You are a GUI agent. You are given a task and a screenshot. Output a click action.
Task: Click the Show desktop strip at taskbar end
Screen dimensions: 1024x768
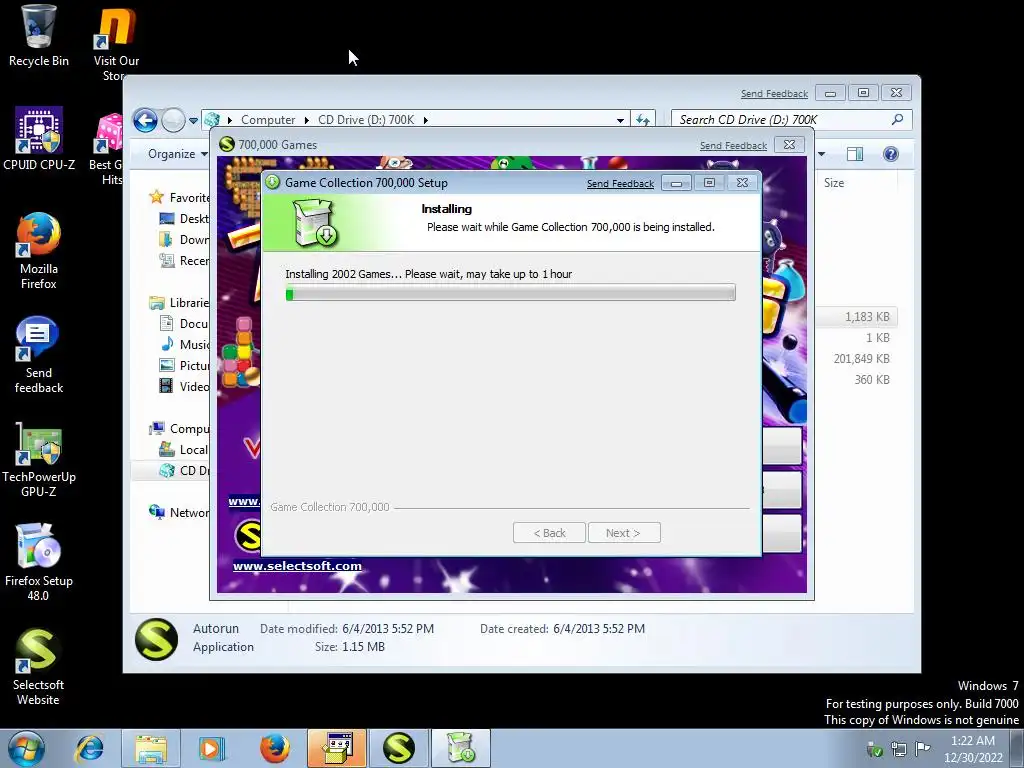tap(1017, 748)
